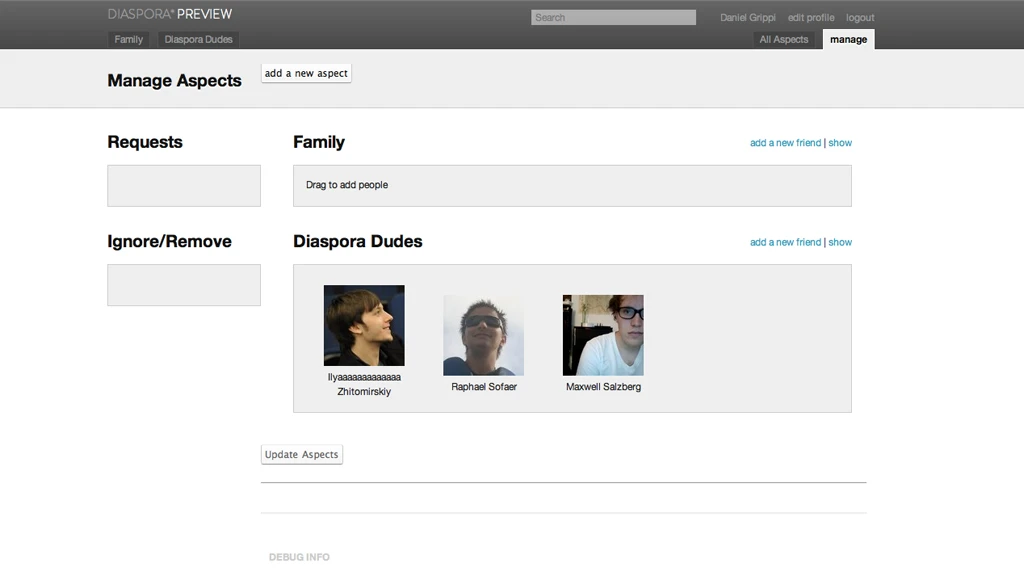Select Ilya Zhitomirskiy's profile photo
Image resolution: width=1024 pixels, height=576 pixels.
[364, 325]
